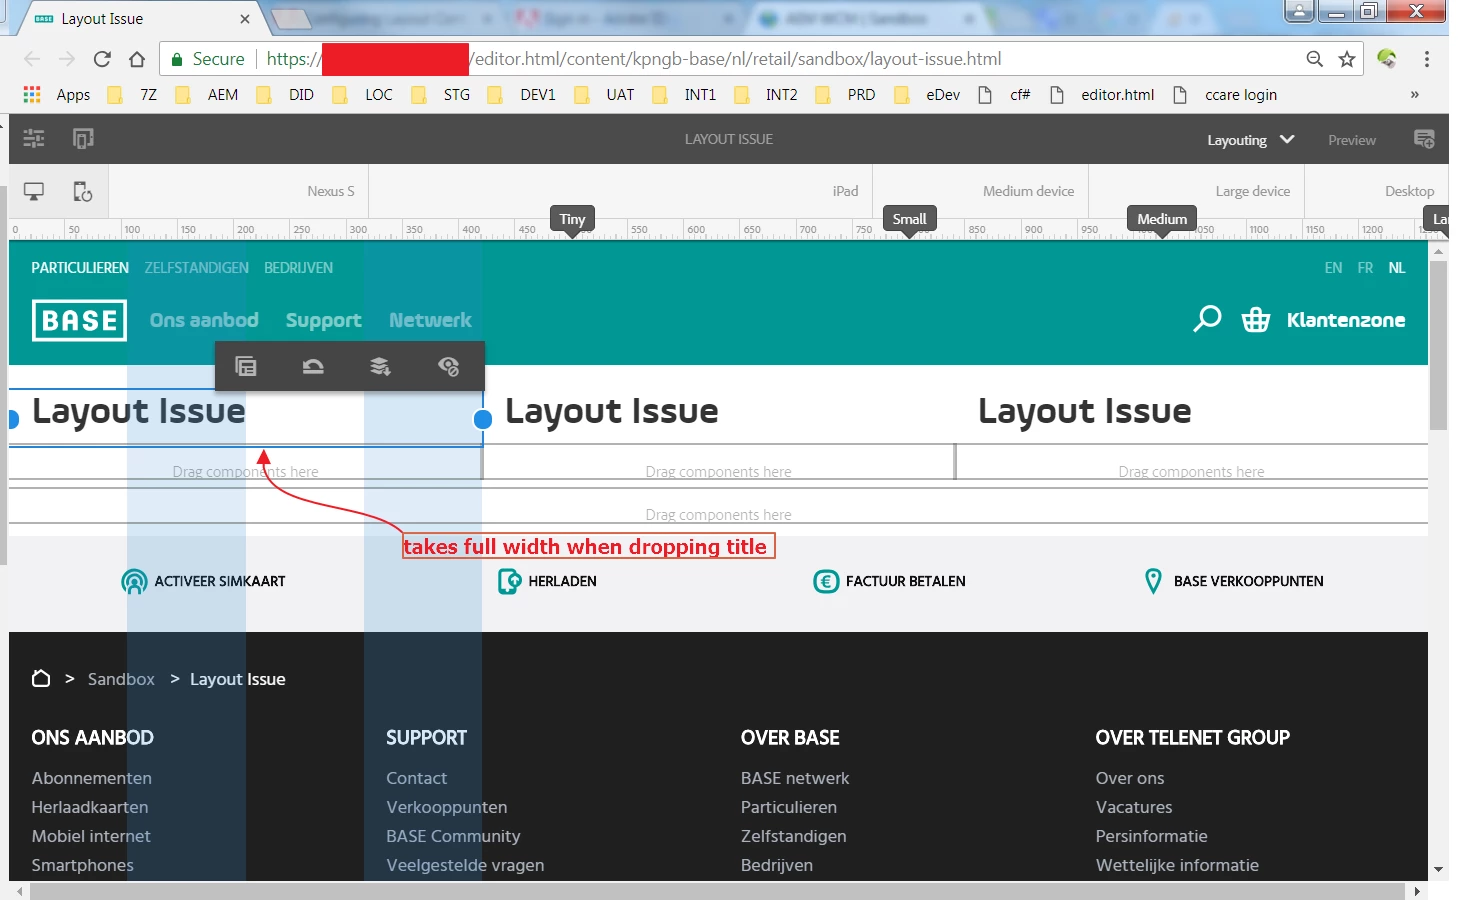1458x900 pixels.
Task: Click the hide component eye icon
Action: pos(449,366)
